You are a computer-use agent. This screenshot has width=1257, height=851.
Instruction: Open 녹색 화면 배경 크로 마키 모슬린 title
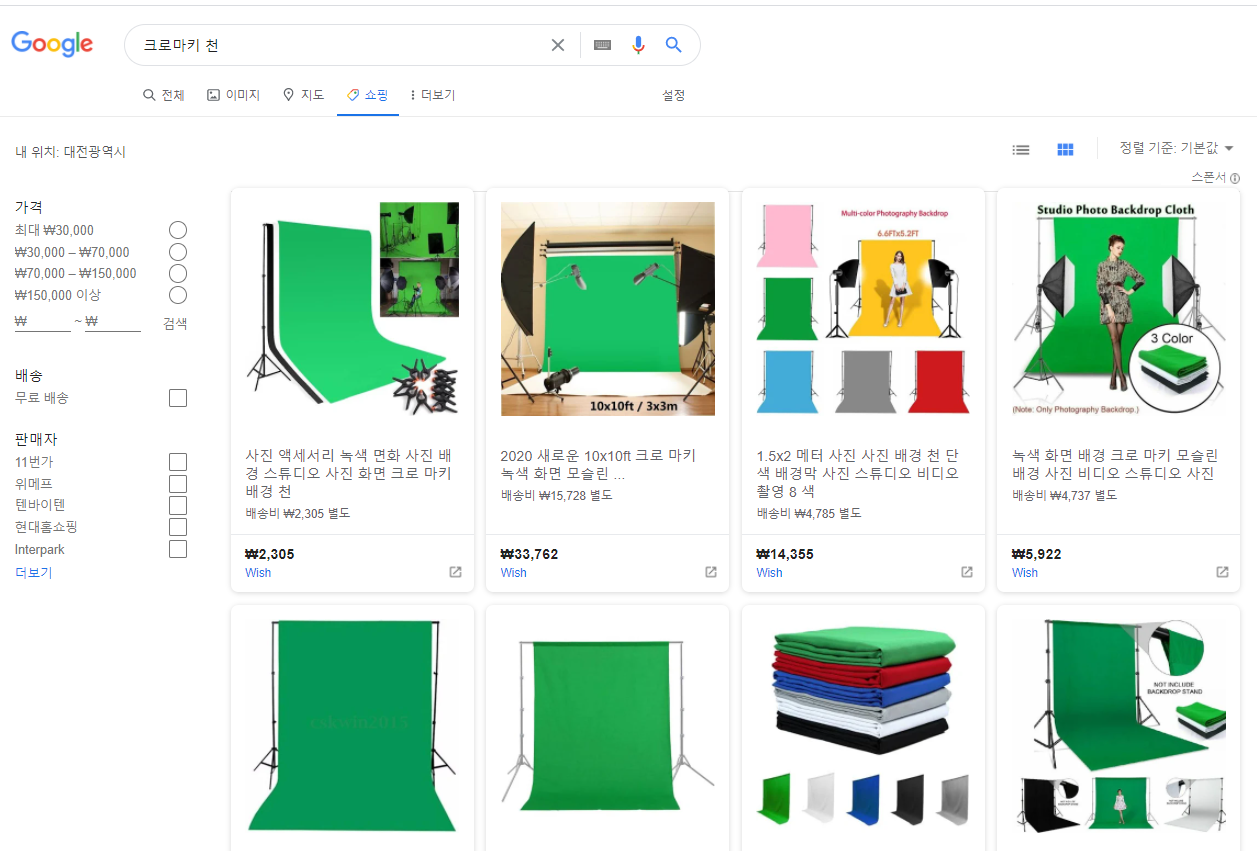click(1114, 464)
